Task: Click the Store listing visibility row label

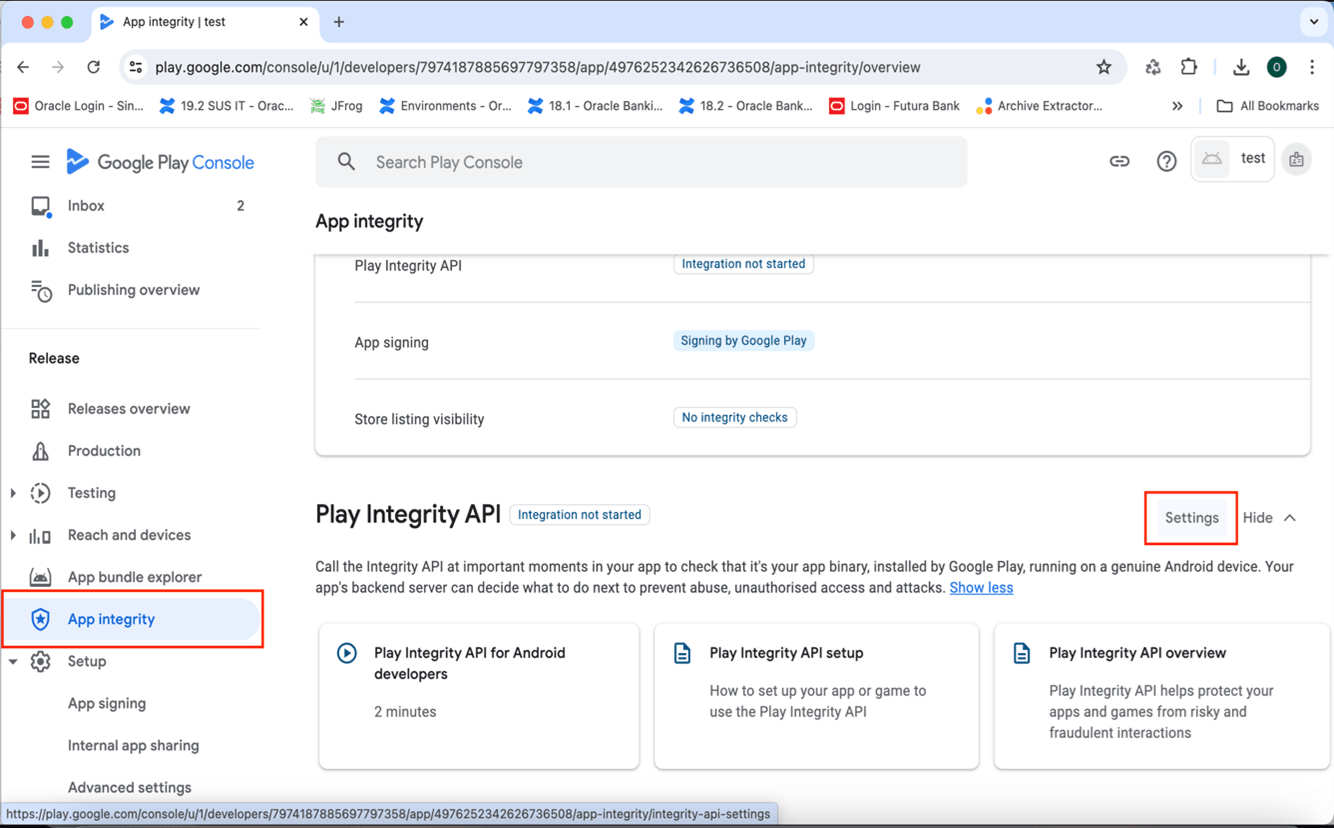Action: [419, 419]
